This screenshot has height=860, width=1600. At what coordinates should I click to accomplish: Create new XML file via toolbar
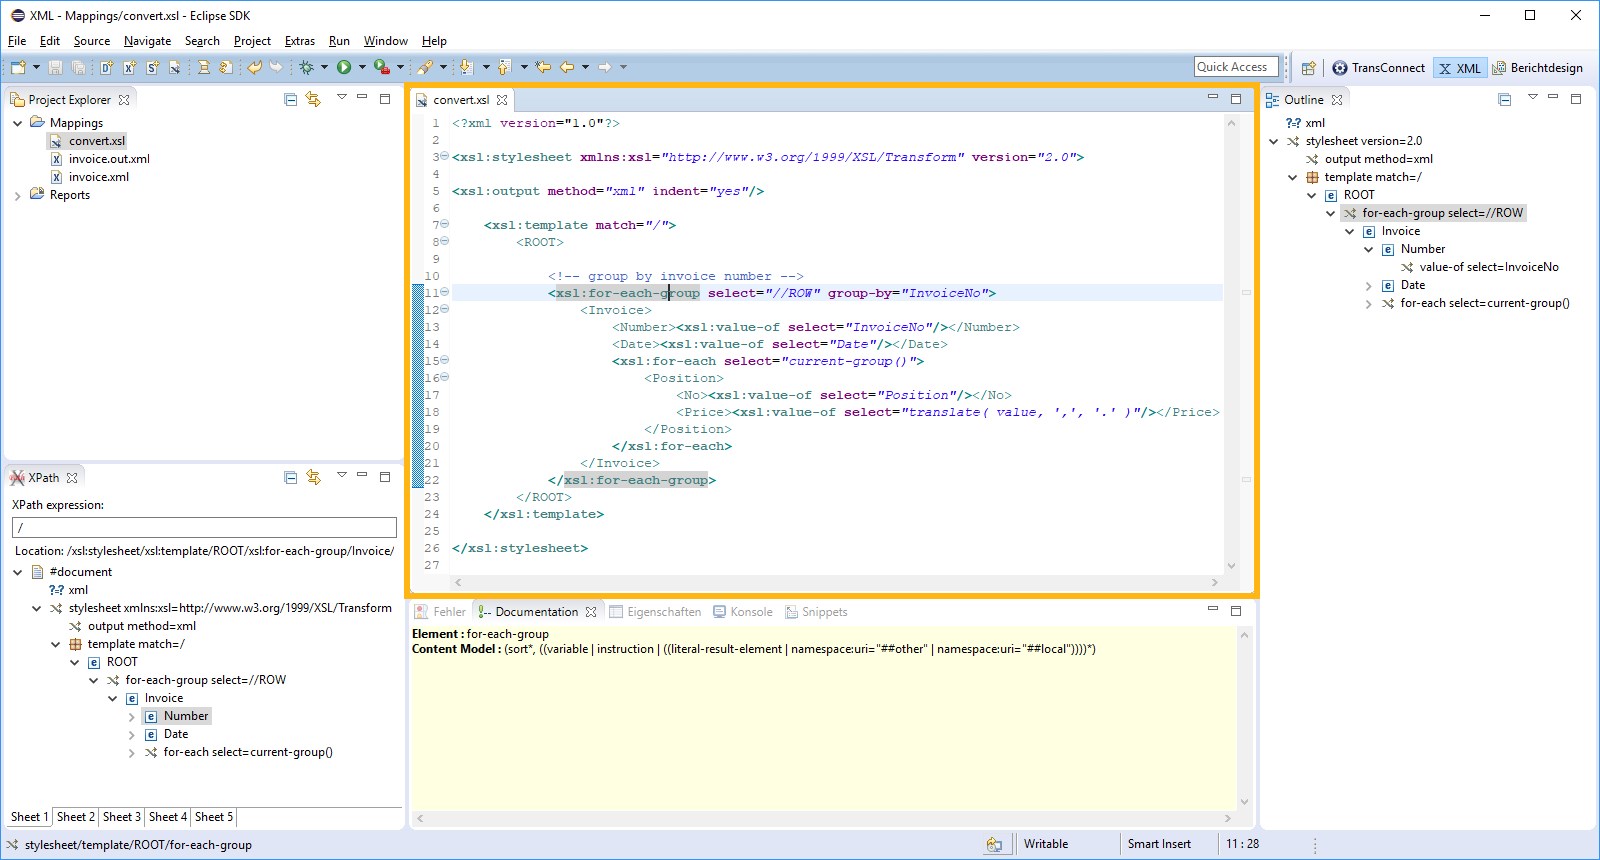[x=129, y=67]
